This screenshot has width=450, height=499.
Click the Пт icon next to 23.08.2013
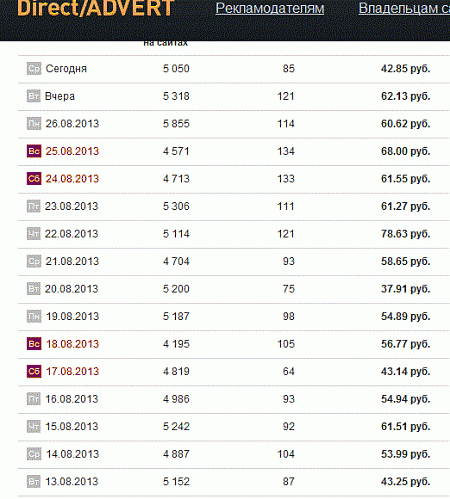34,206
